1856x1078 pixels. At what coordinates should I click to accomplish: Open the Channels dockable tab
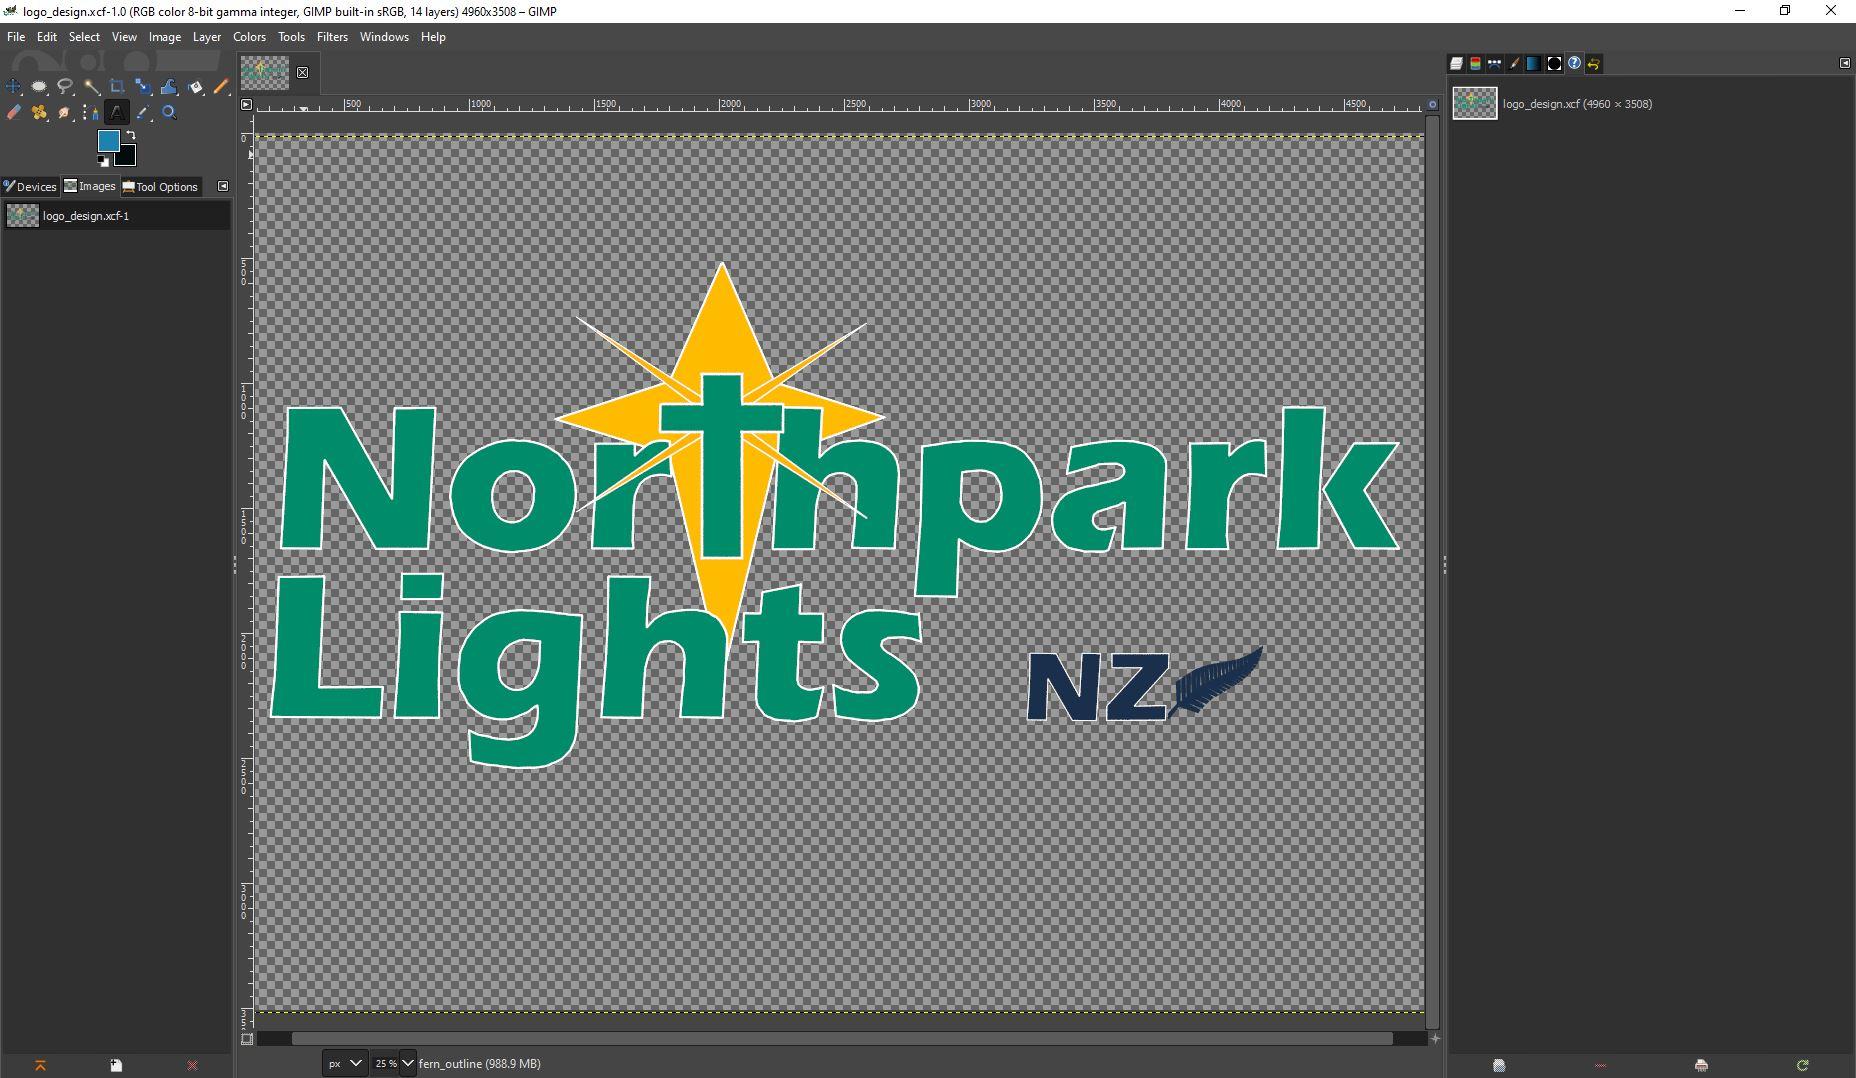(1475, 63)
